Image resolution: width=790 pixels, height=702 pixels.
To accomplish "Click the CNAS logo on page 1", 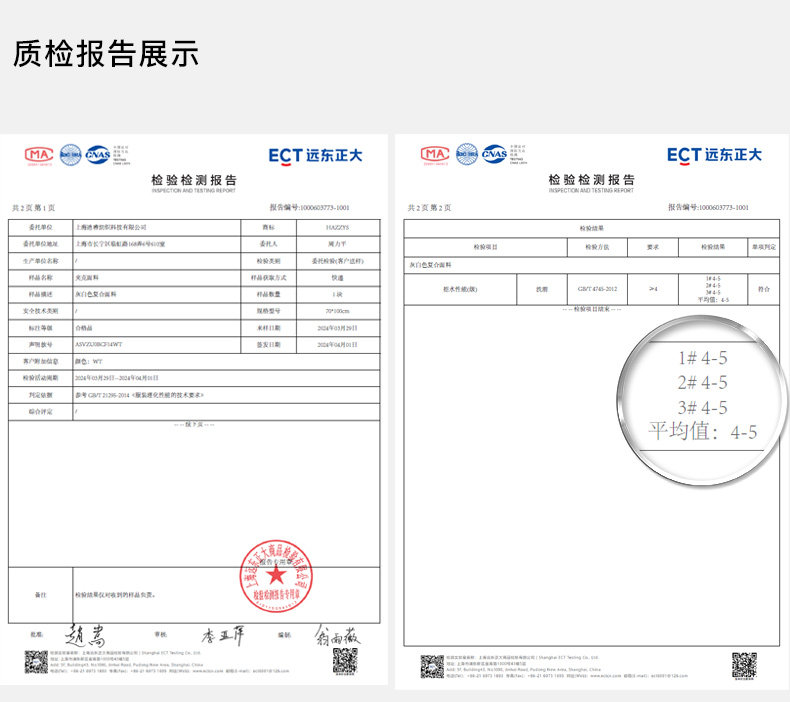I will point(98,154).
